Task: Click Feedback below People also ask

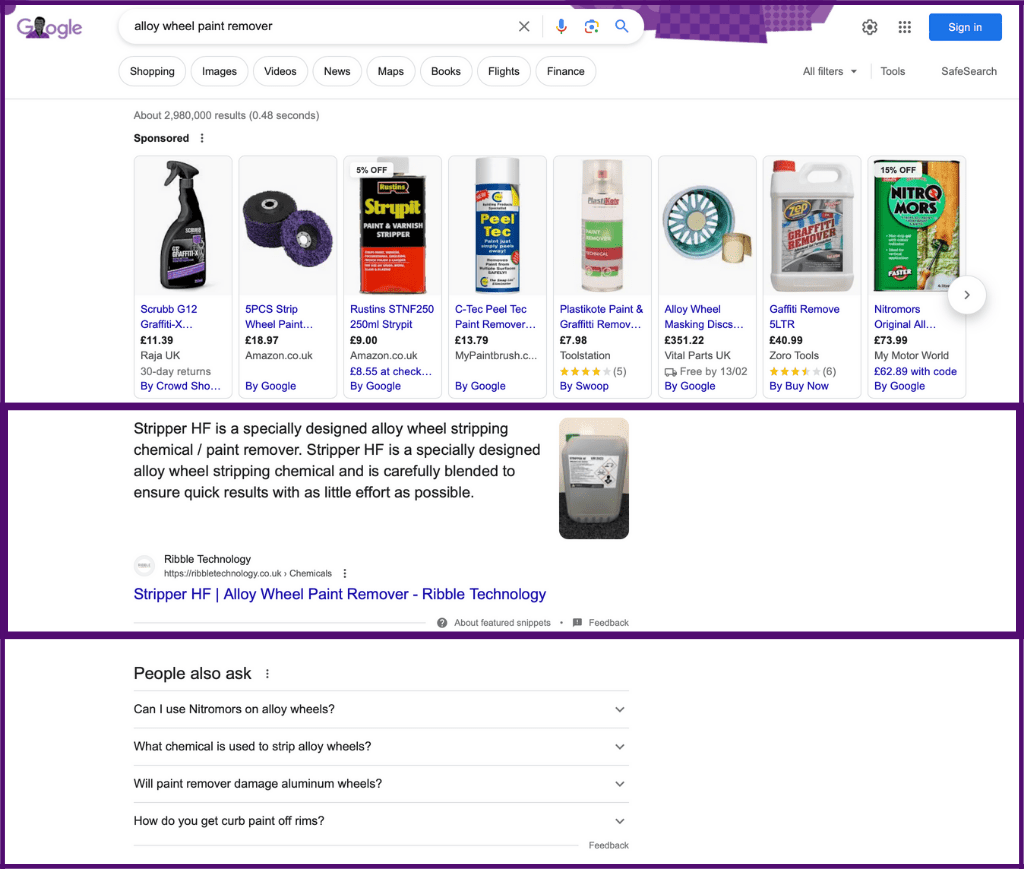Action: pos(609,845)
